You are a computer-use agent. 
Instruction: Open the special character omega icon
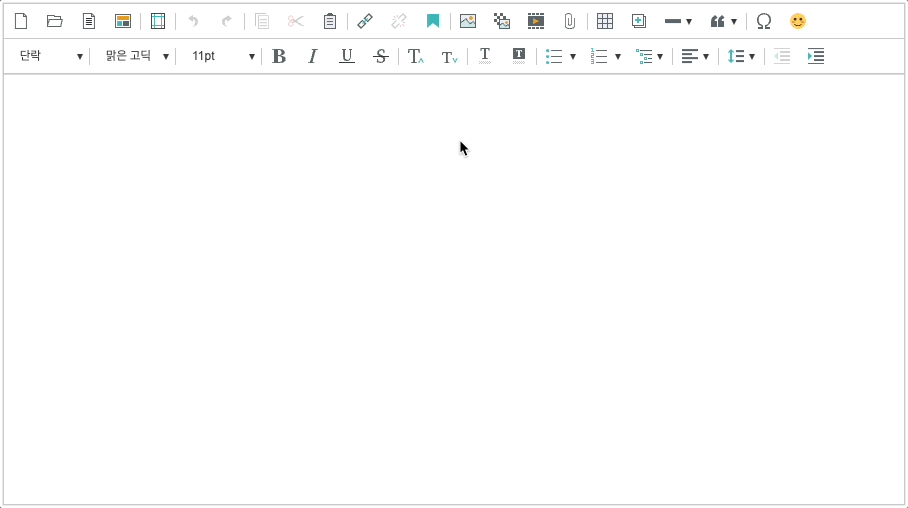click(764, 21)
